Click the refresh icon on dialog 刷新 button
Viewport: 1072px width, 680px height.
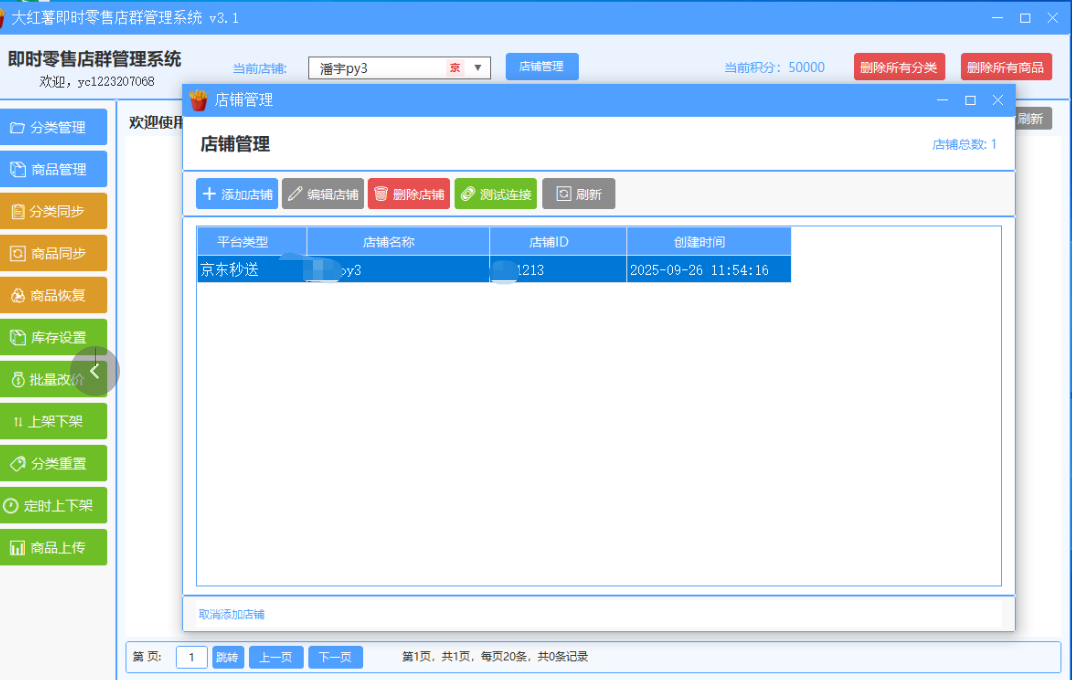click(x=563, y=194)
